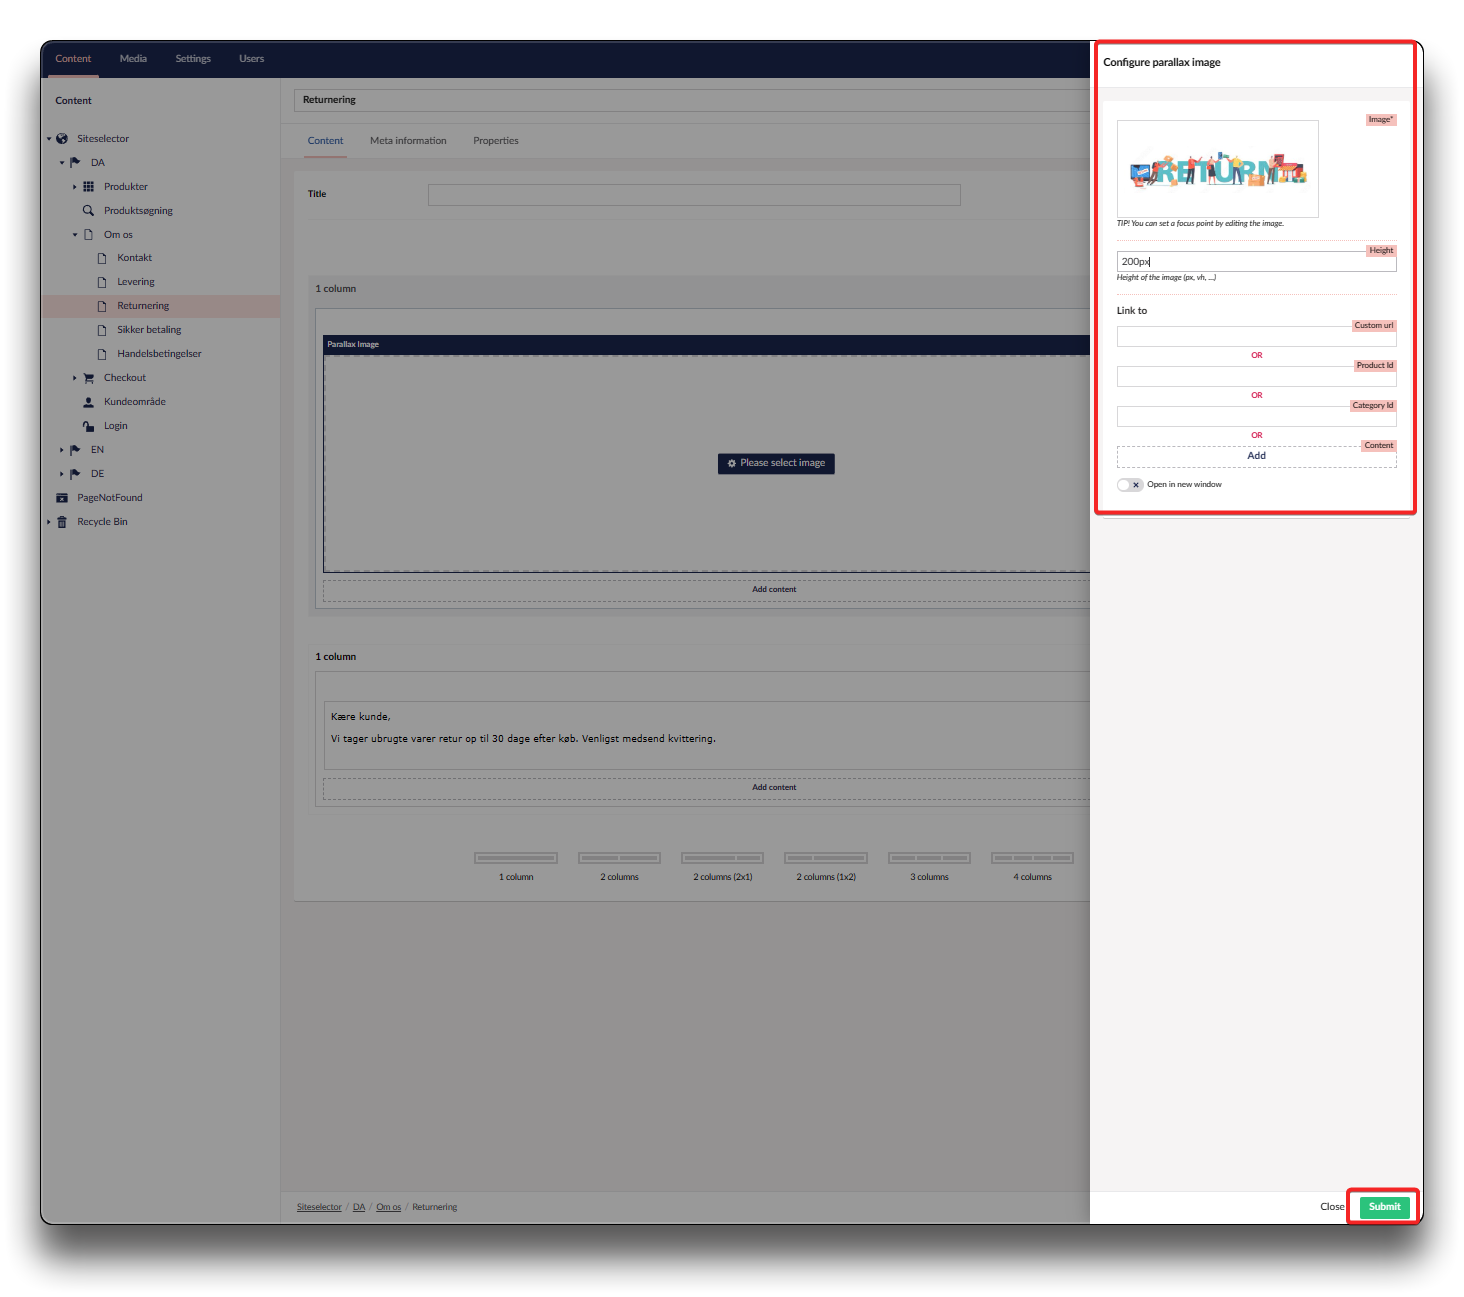
Task: Expand the Recycle Bin node
Action: (48, 522)
